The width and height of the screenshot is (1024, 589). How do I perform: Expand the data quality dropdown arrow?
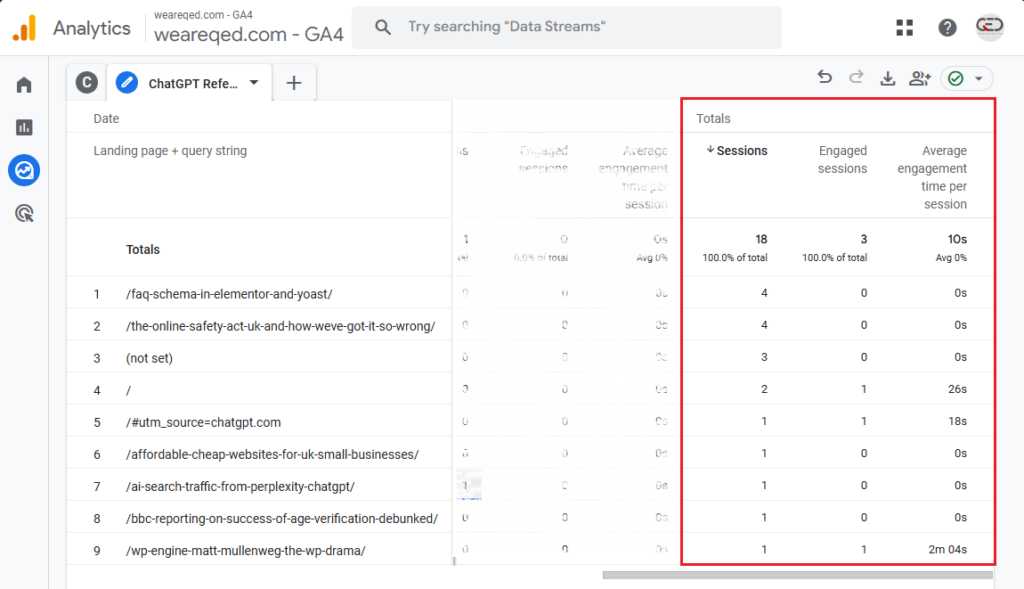click(978, 78)
